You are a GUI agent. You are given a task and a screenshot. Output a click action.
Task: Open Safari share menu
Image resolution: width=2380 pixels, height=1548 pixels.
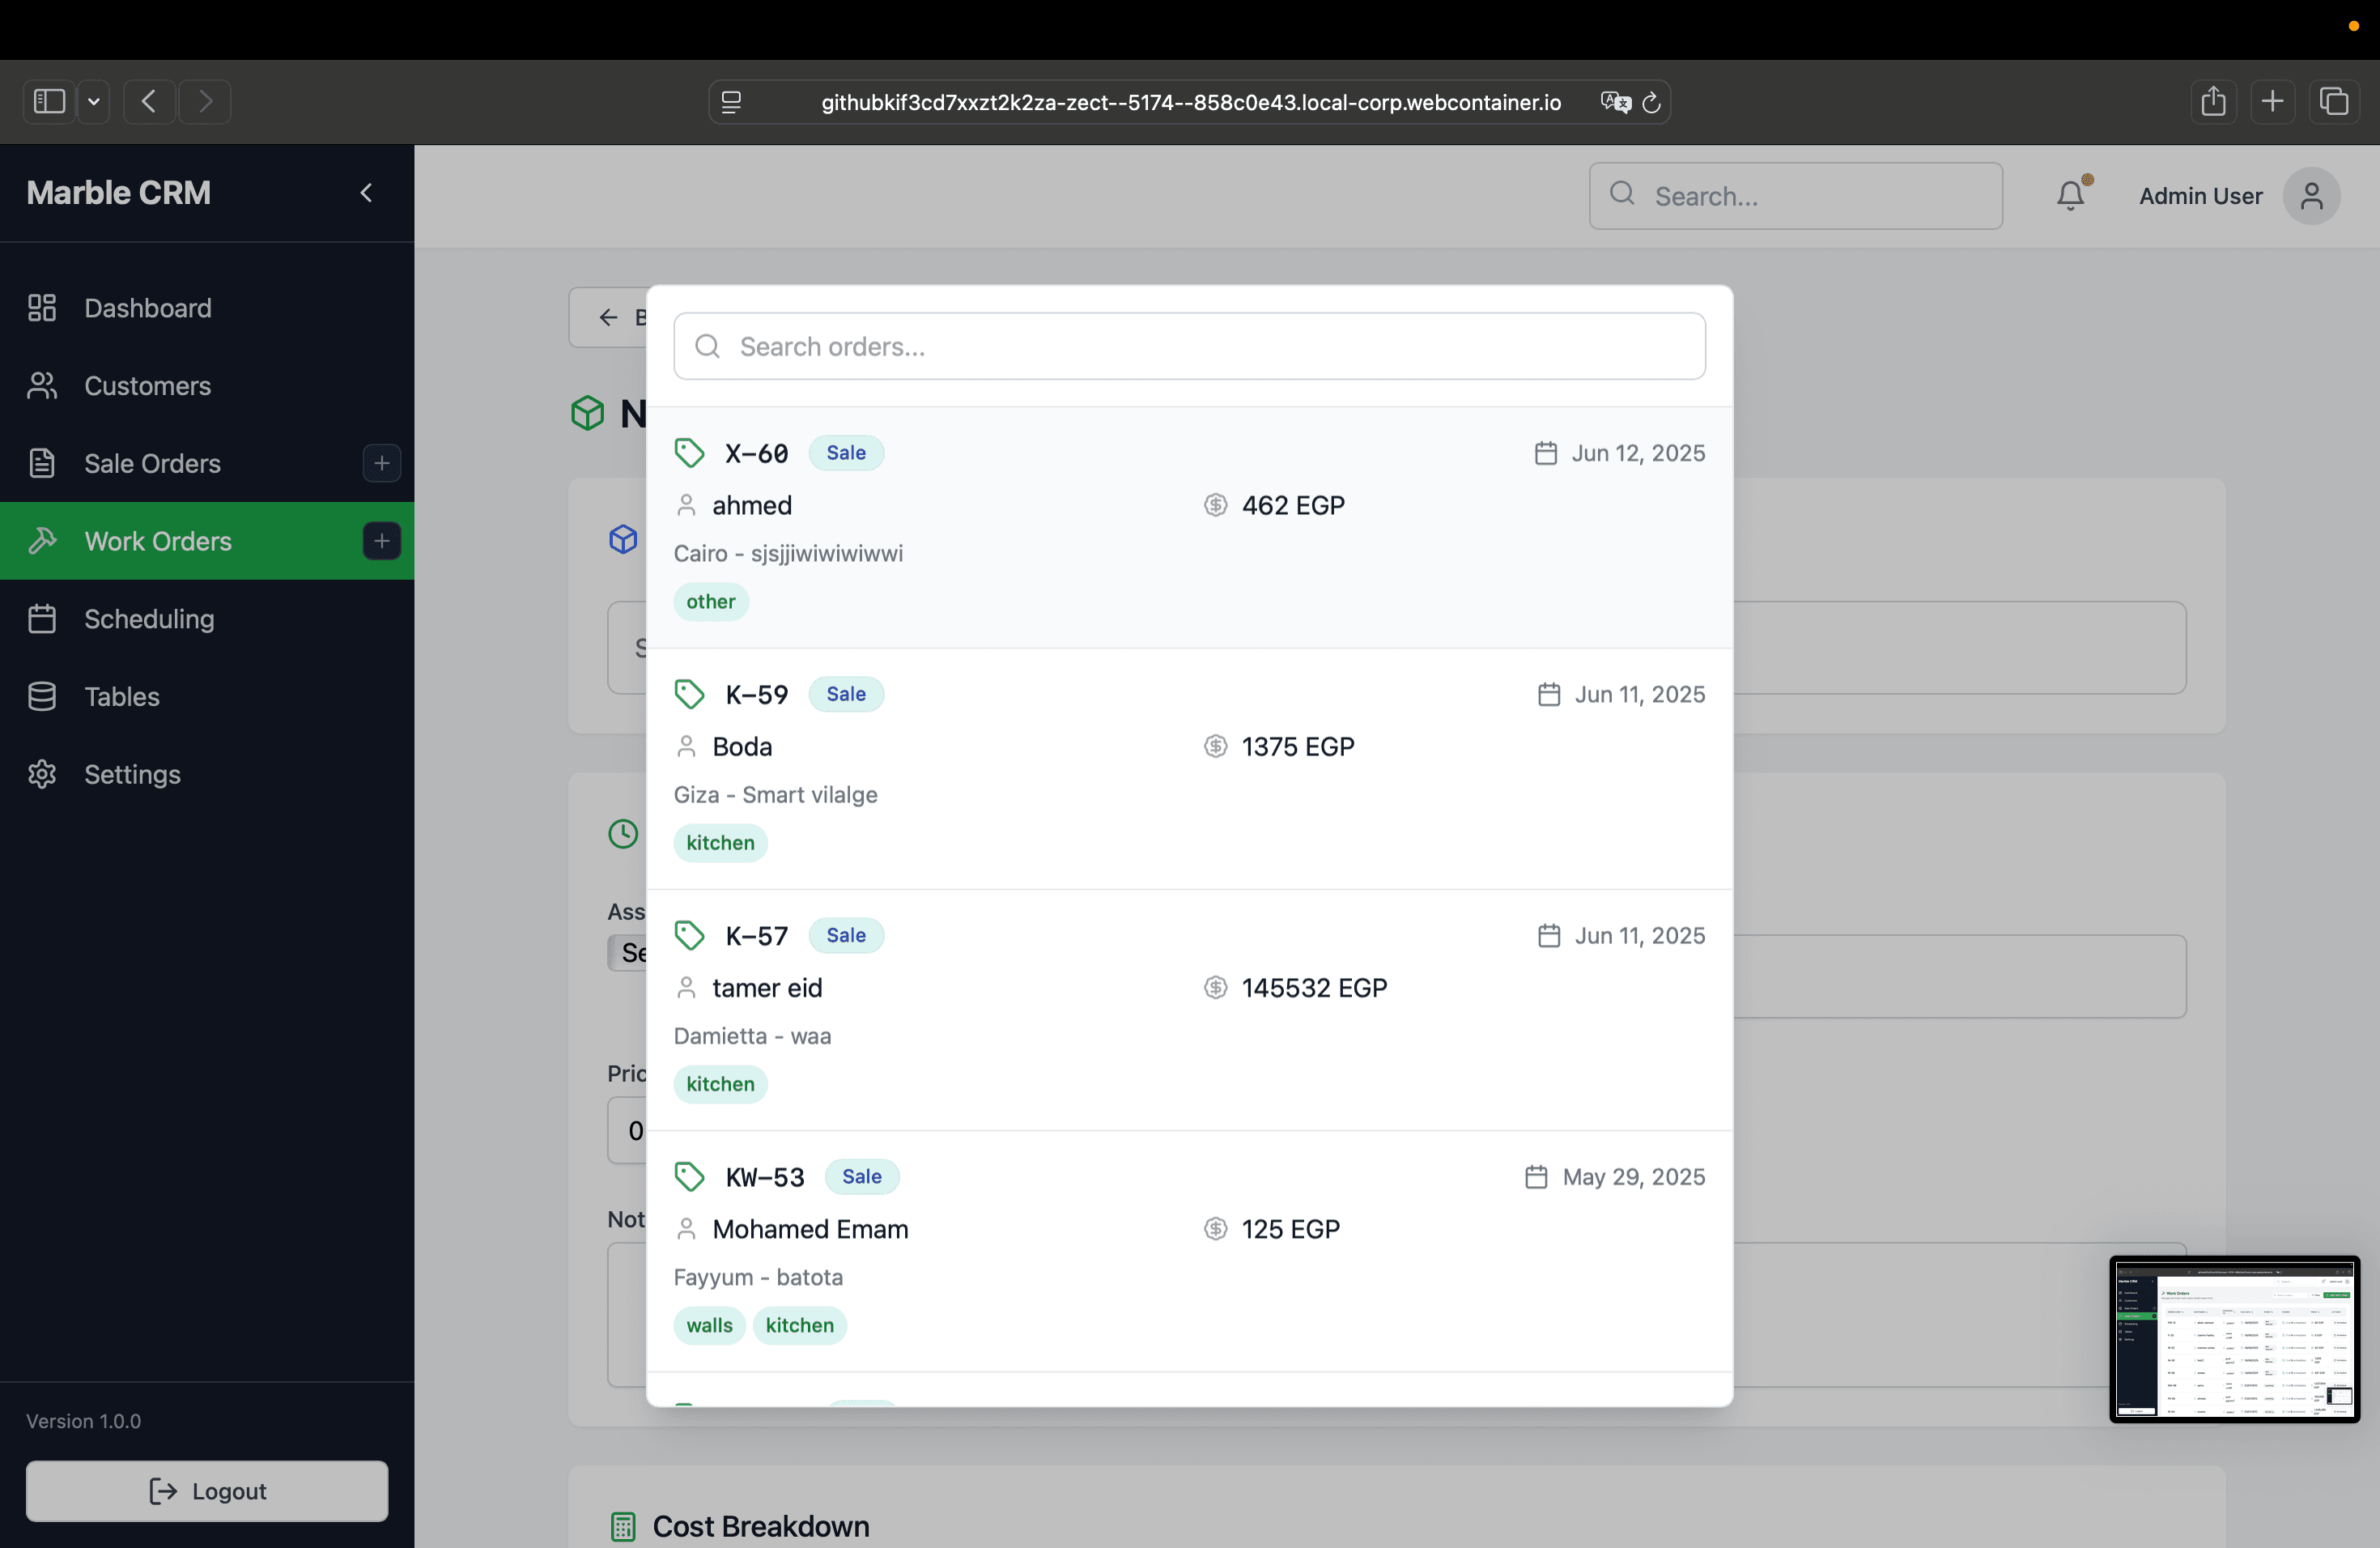click(2213, 102)
